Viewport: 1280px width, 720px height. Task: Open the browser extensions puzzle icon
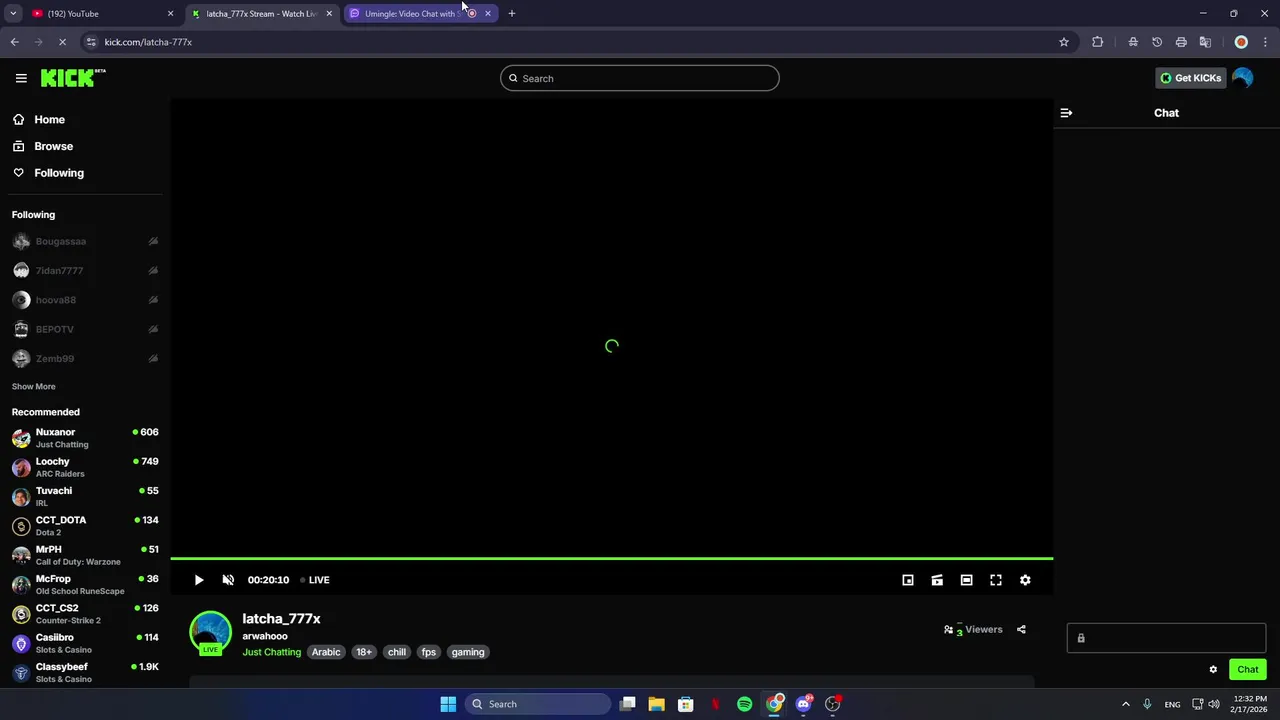(x=1098, y=42)
